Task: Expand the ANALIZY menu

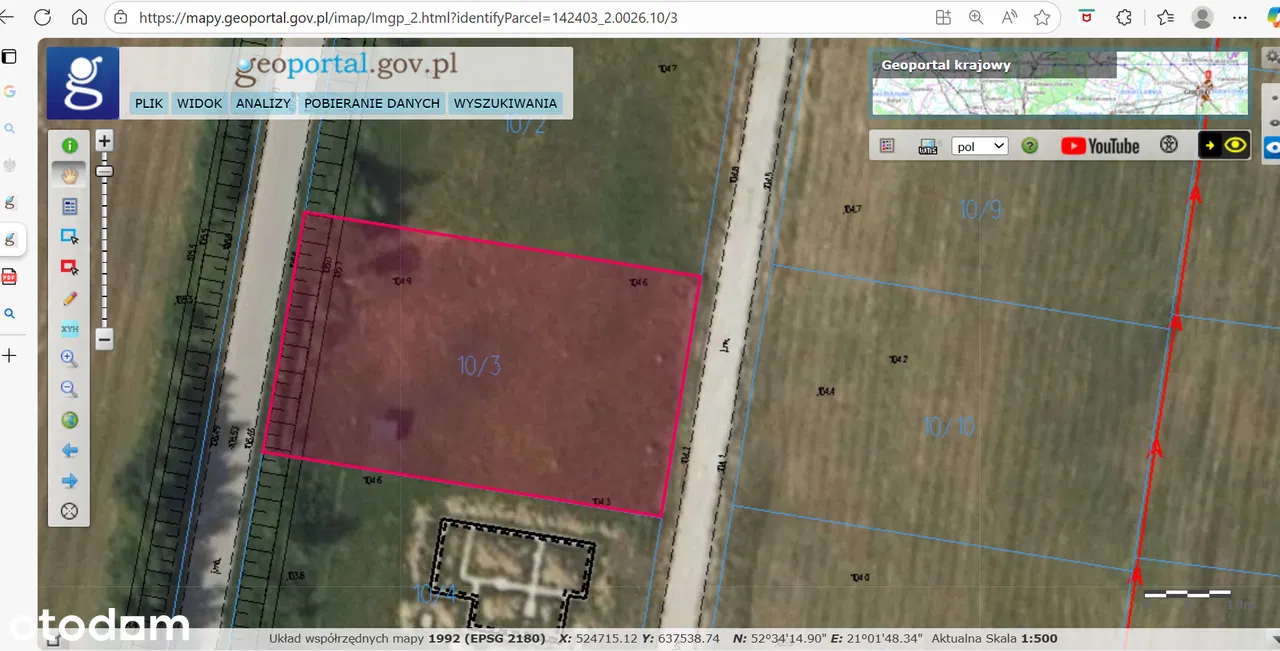Action: [263, 103]
